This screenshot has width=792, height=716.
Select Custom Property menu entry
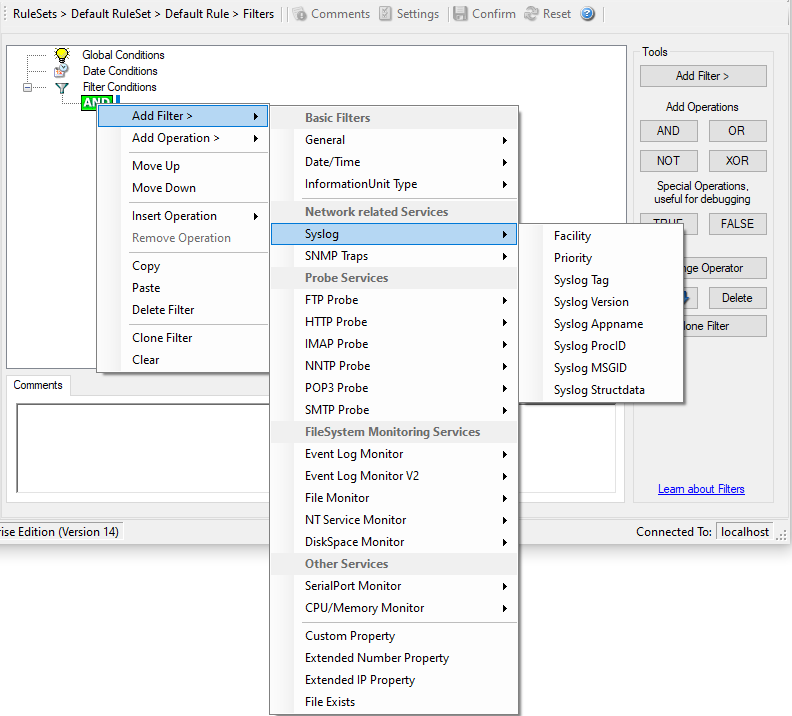click(x=350, y=636)
